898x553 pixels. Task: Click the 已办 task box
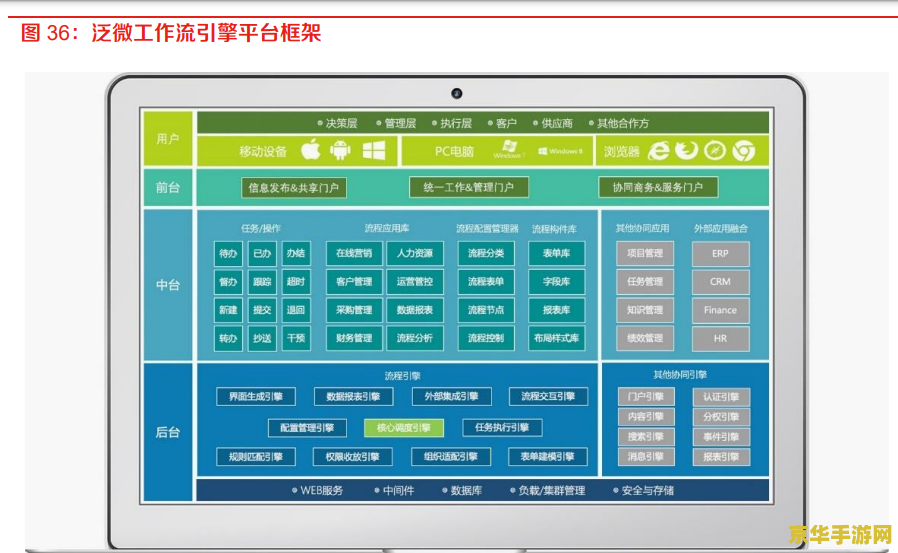click(x=262, y=254)
